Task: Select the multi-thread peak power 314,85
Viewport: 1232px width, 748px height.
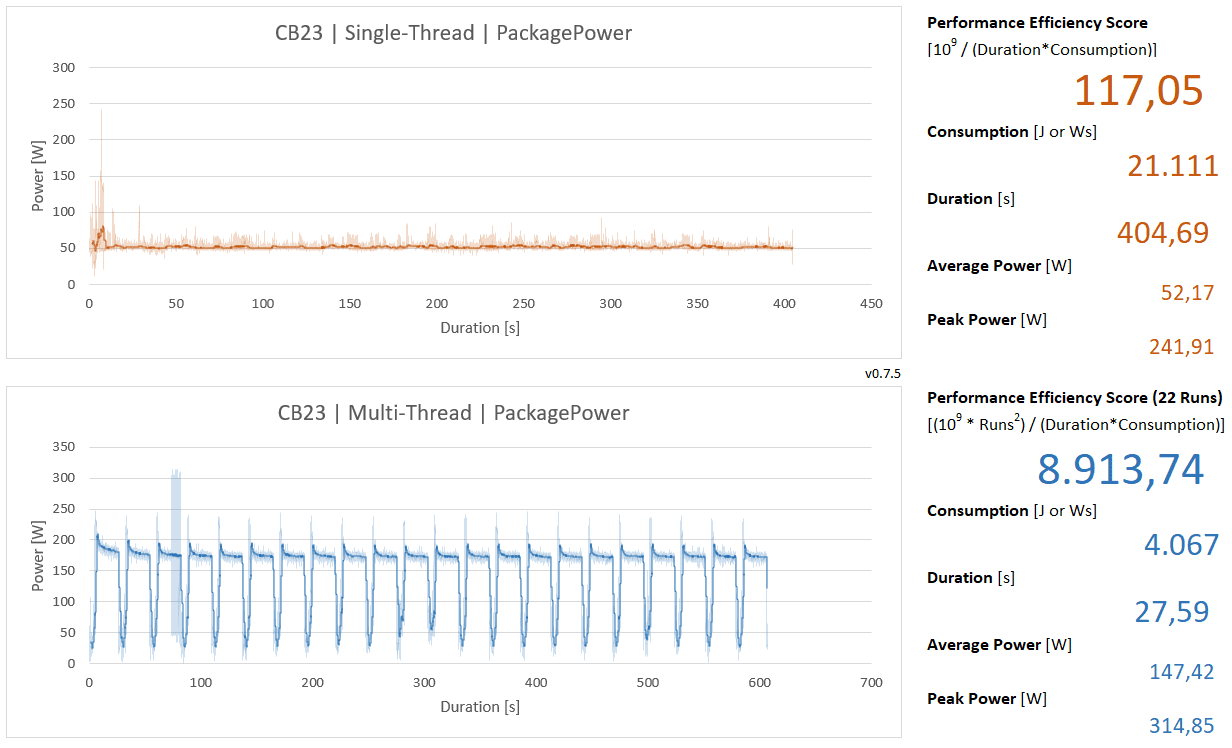Action: (1181, 726)
